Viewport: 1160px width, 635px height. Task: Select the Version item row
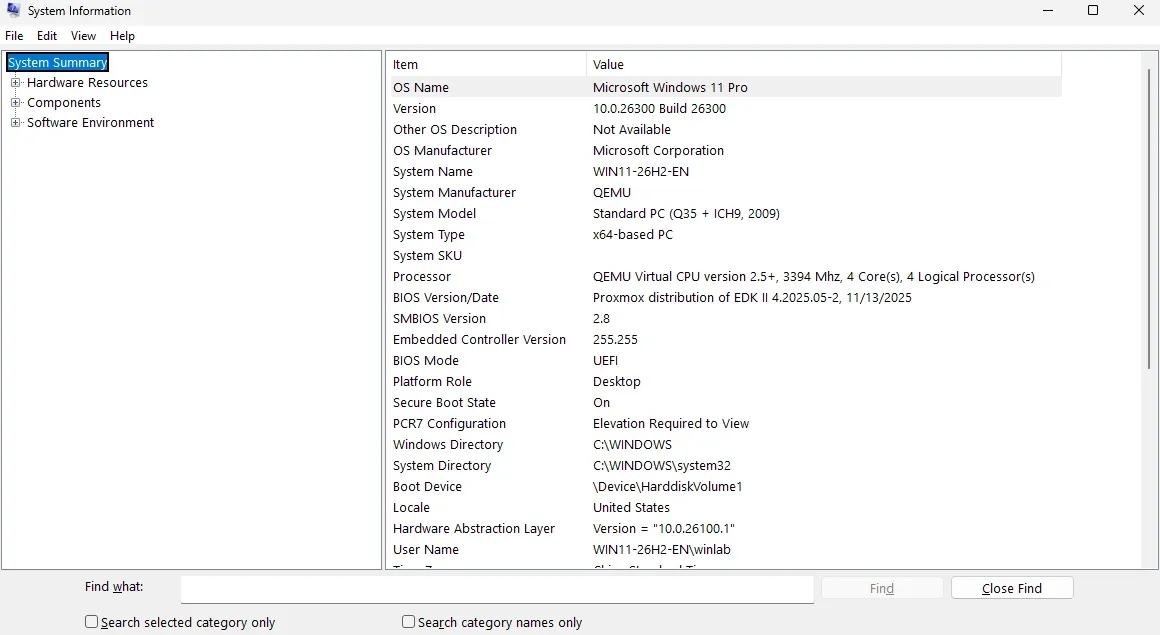pyautogui.click(x=726, y=108)
